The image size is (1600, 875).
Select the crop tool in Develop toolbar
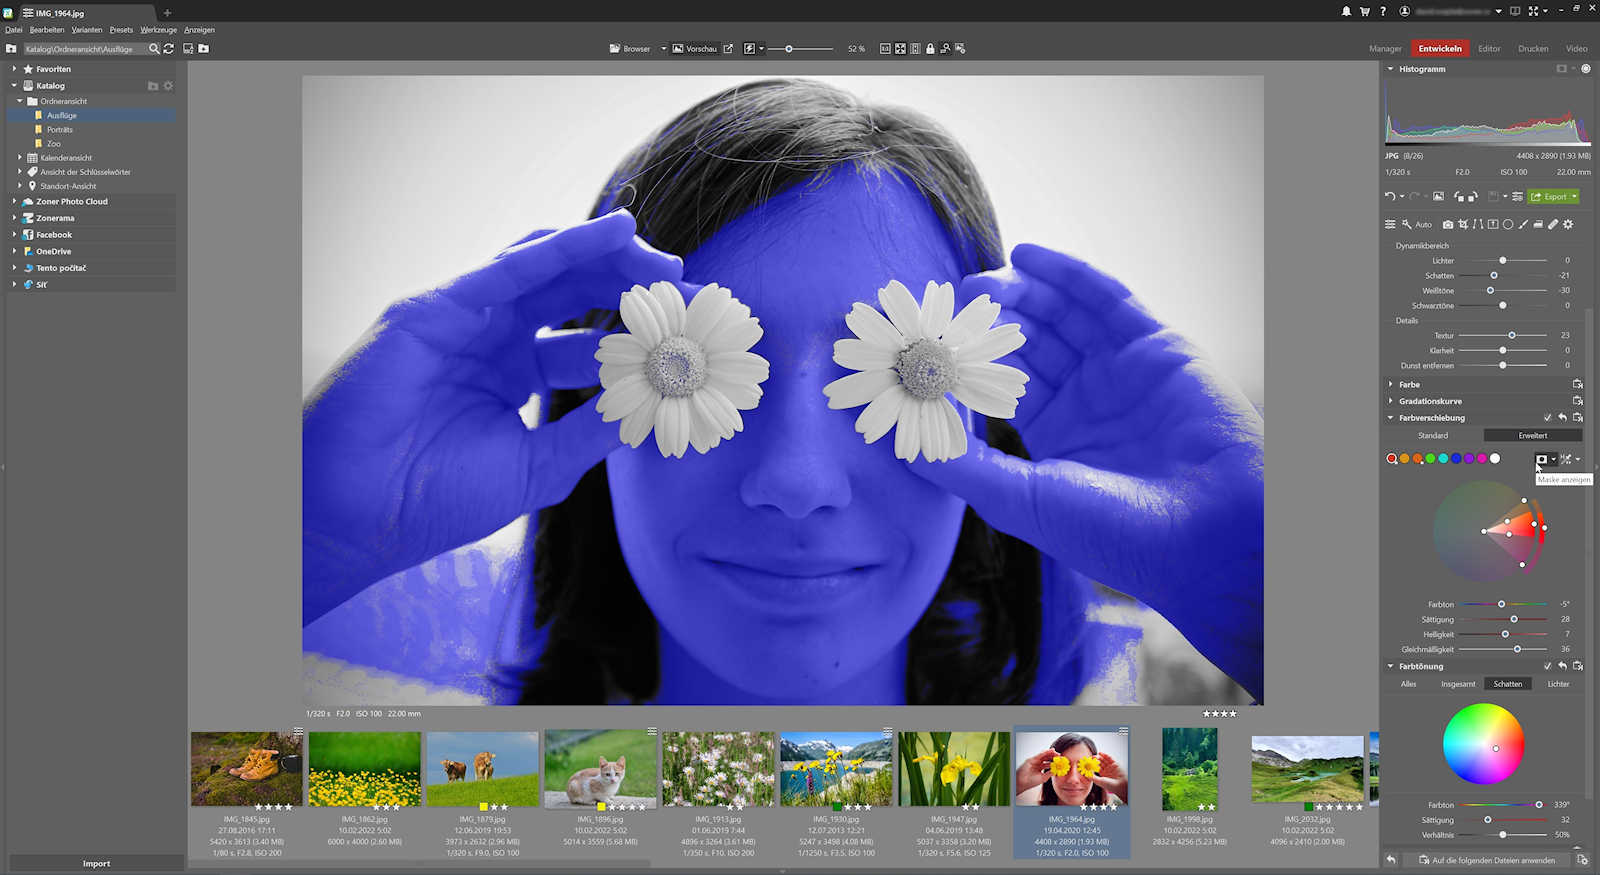(x=1463, y=225)
